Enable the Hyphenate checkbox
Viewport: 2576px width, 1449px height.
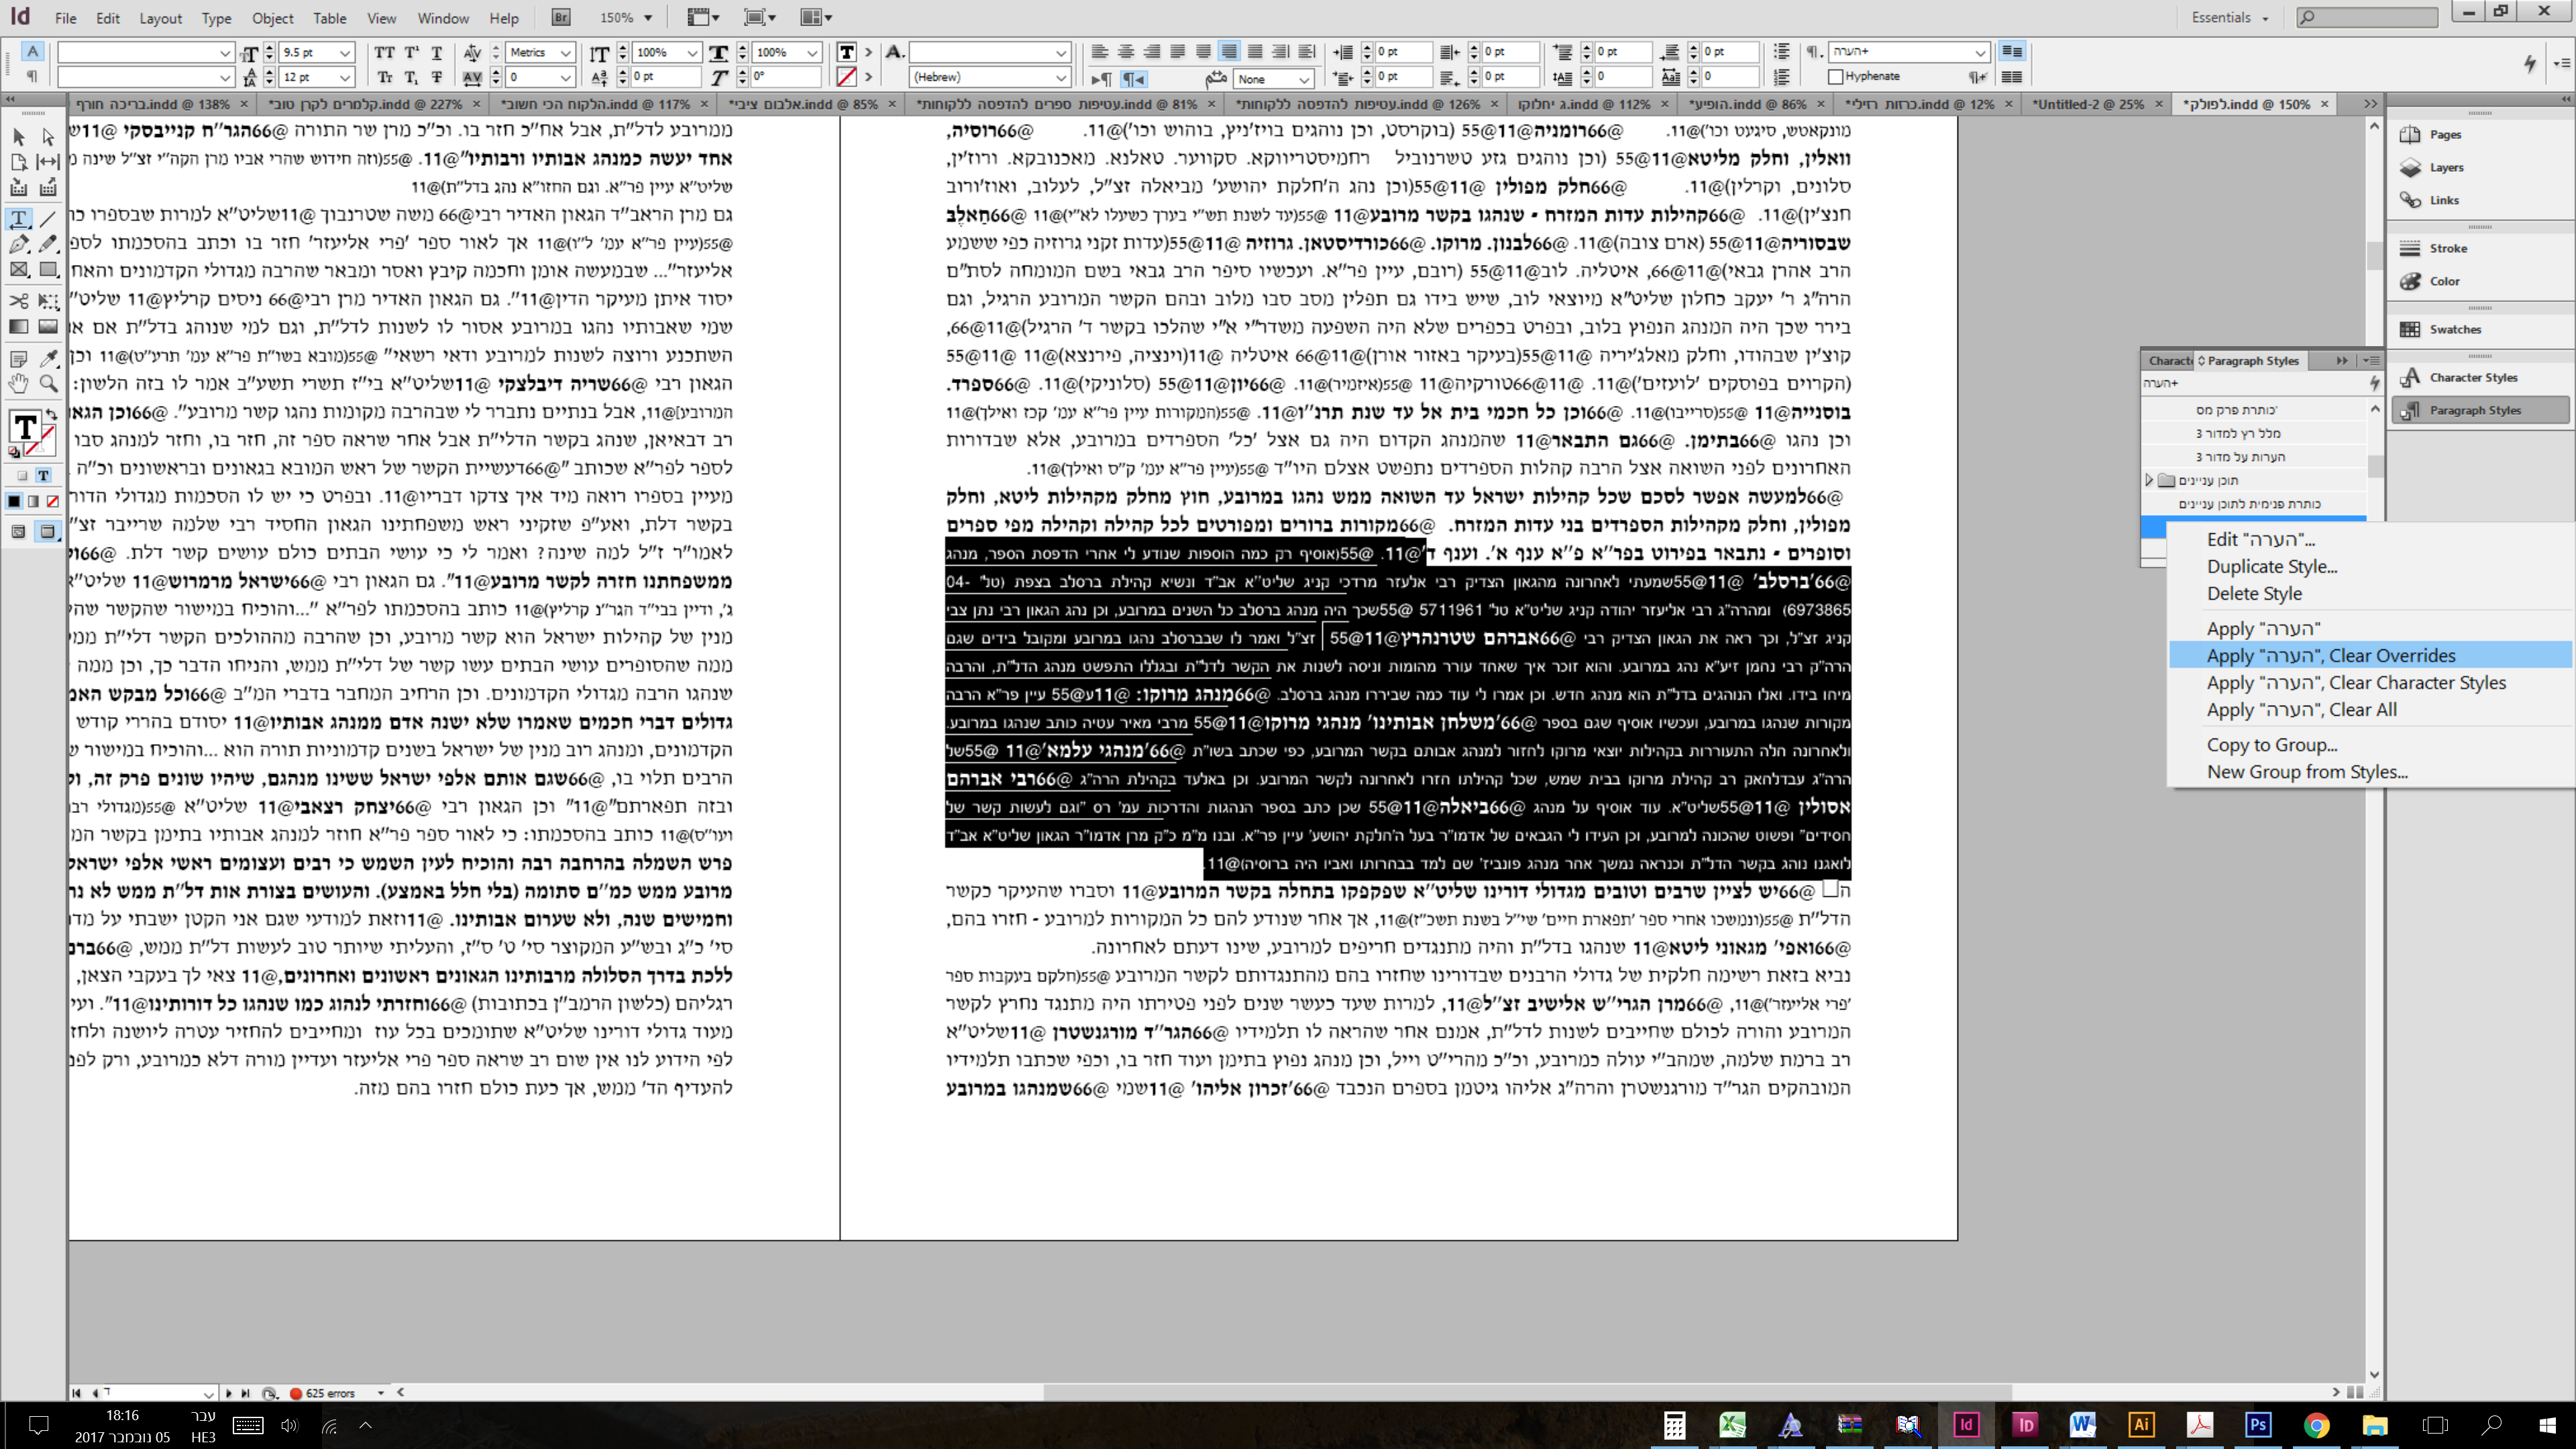coord(1835,76)
